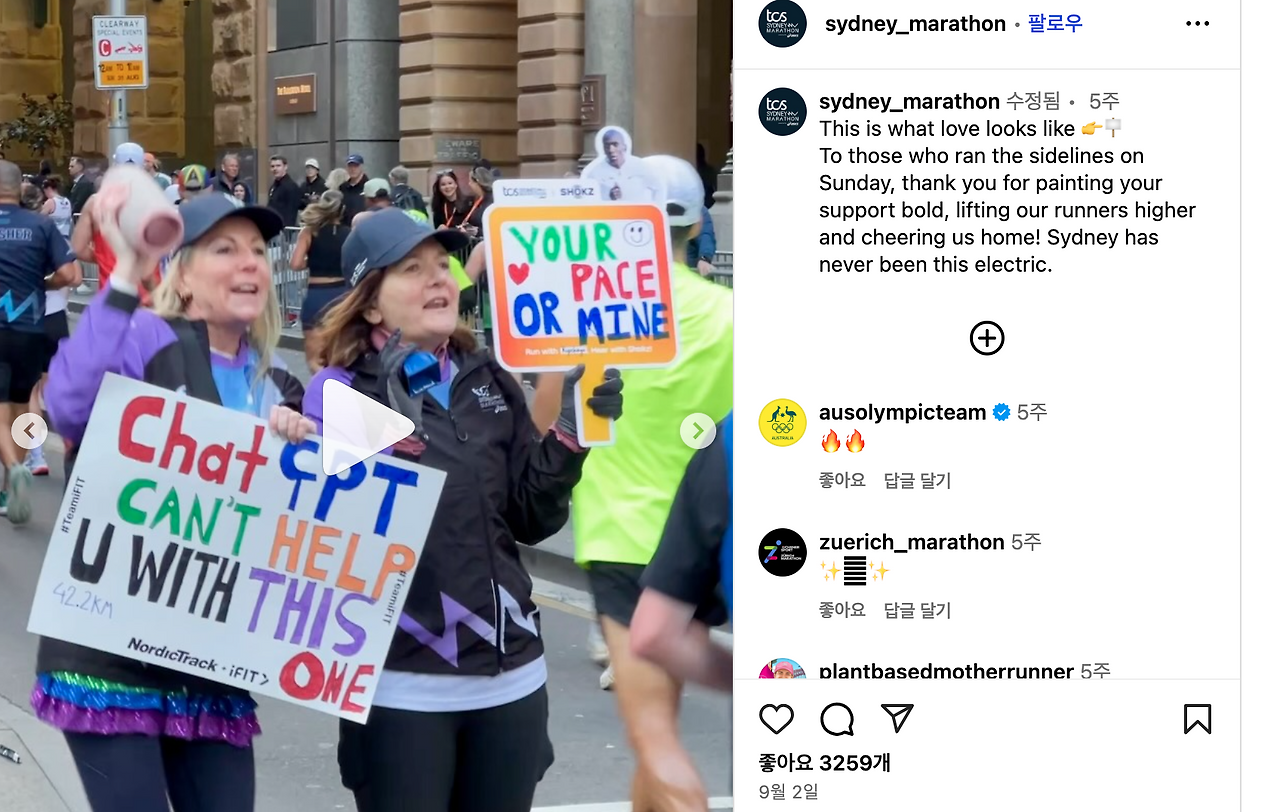Save the post with the bookmark icon
1280x812 pixels.
(x=1197, y=719)
